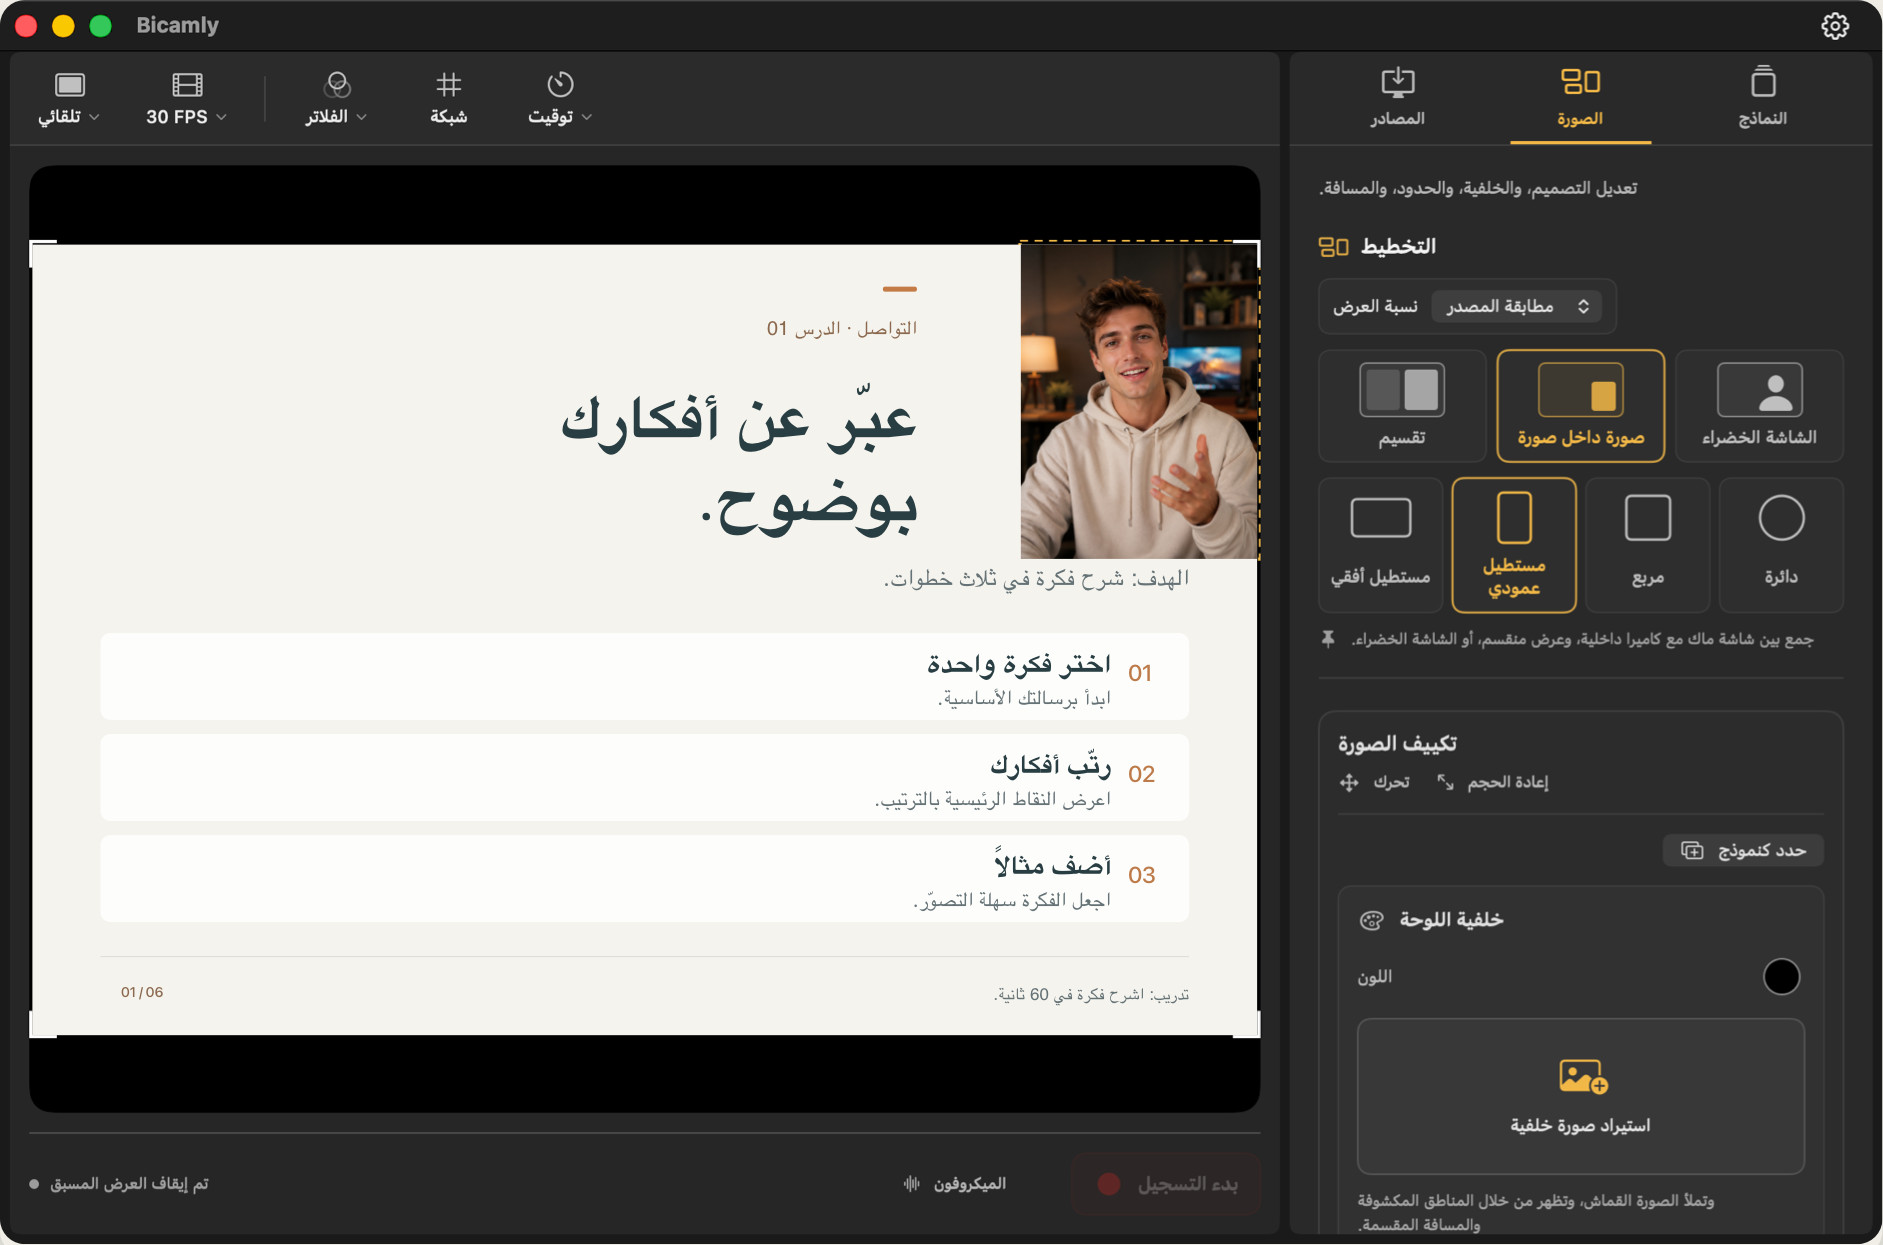The height and width of the screenshot is (1245, 1883).
Task: Select the webcam picture-in-picture thumbnail
Action: point(1139,400)
